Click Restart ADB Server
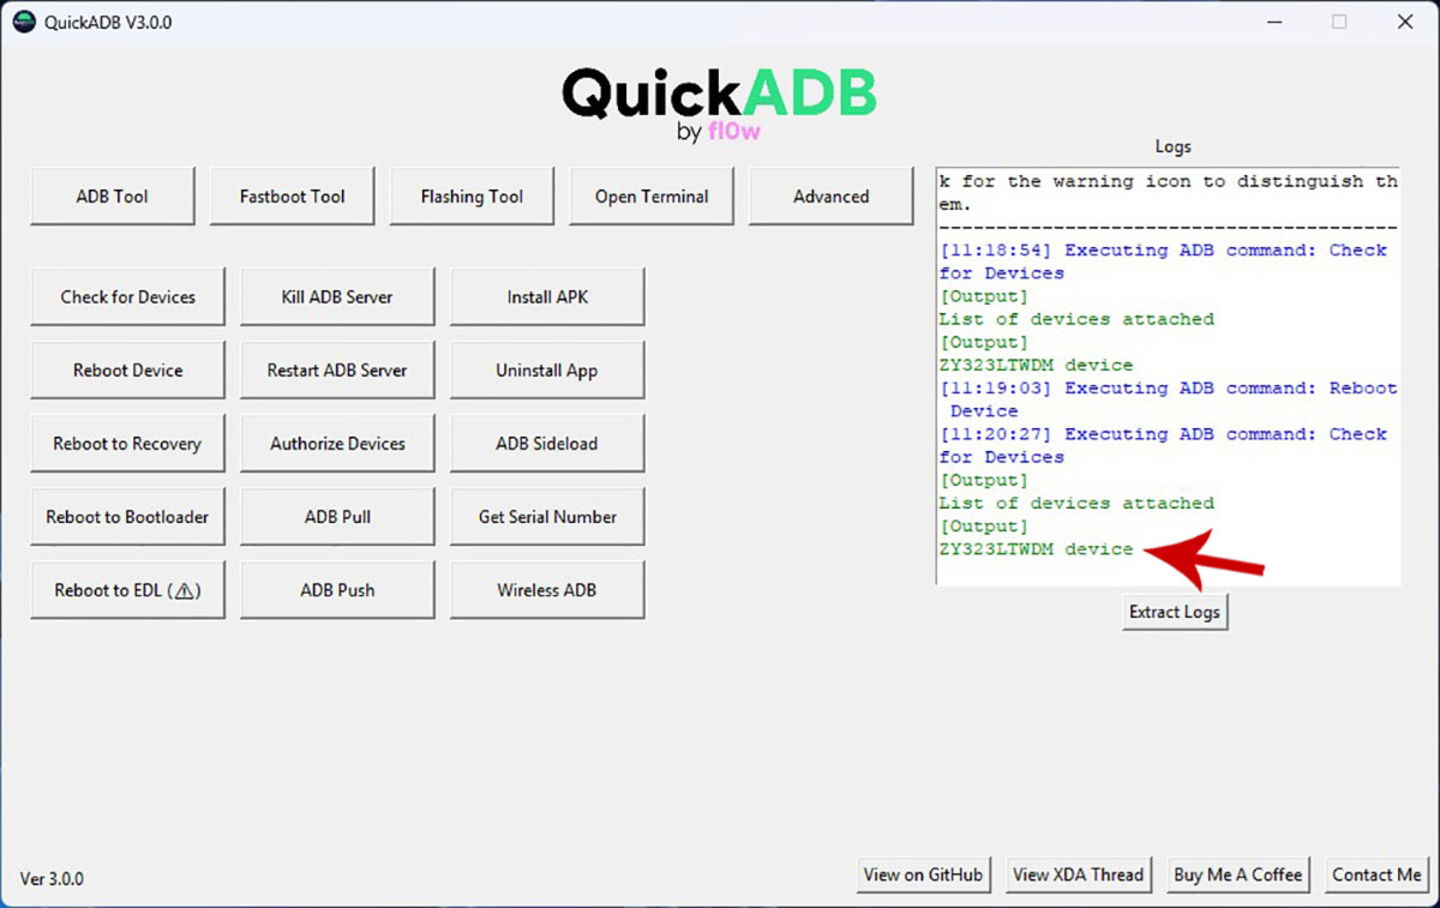Image resolution: width=1440 pixels, height=908 pixels. coord(337,370)
